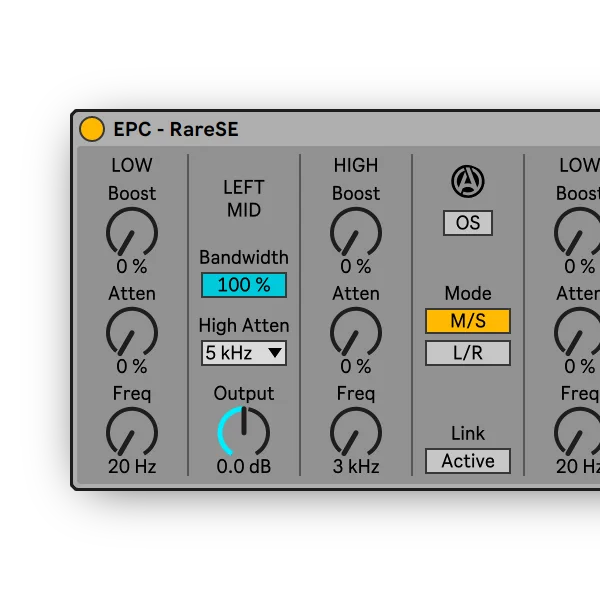Click the HIGH Freq 3 kHz knob

click(356, 432)
